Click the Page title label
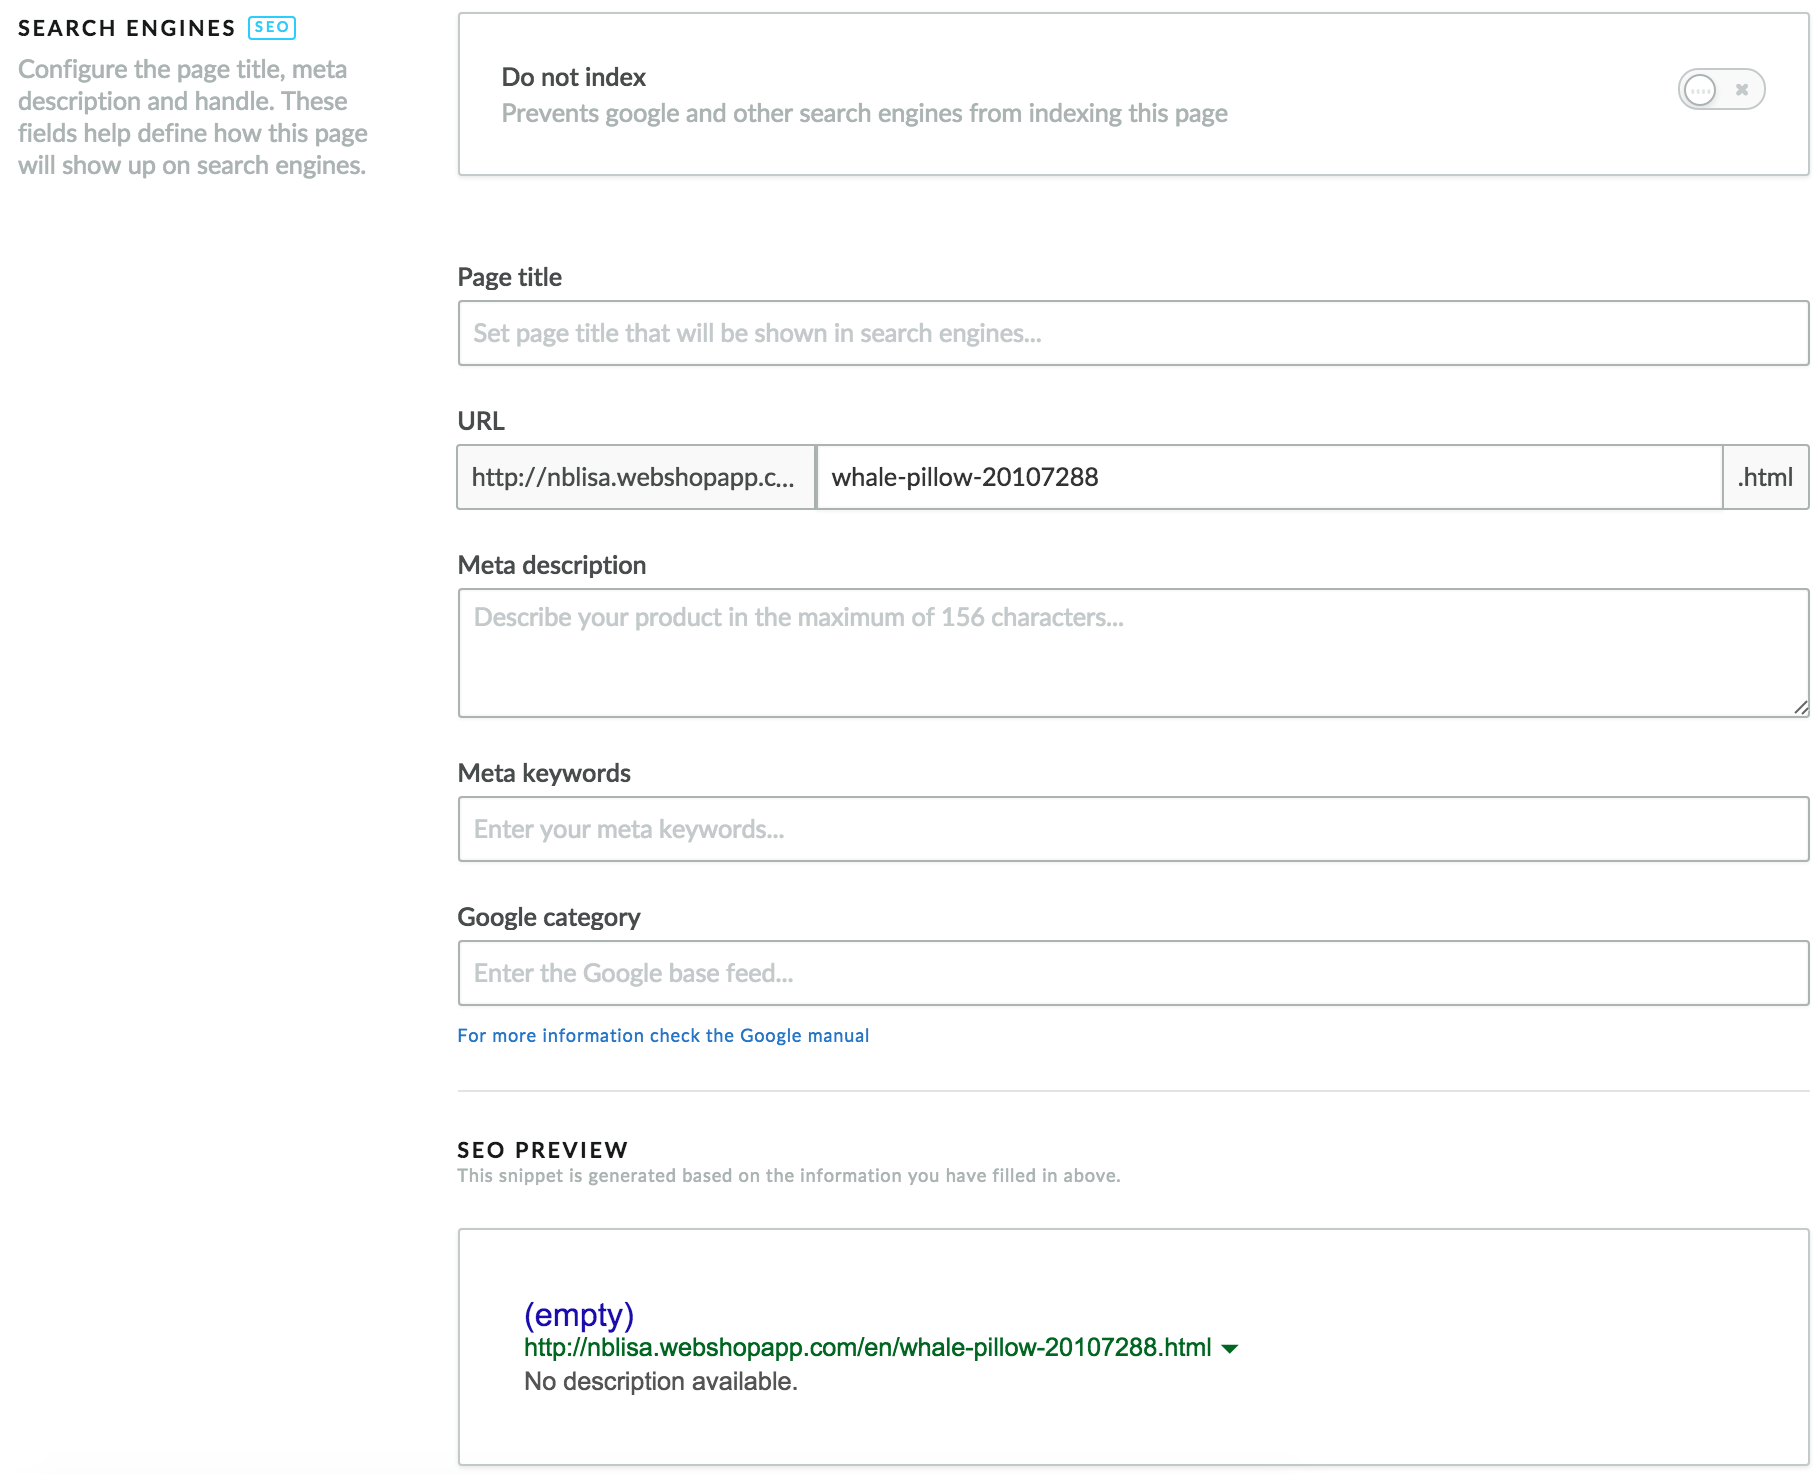Viewport: 1814px width, 1474px height. 510,277
